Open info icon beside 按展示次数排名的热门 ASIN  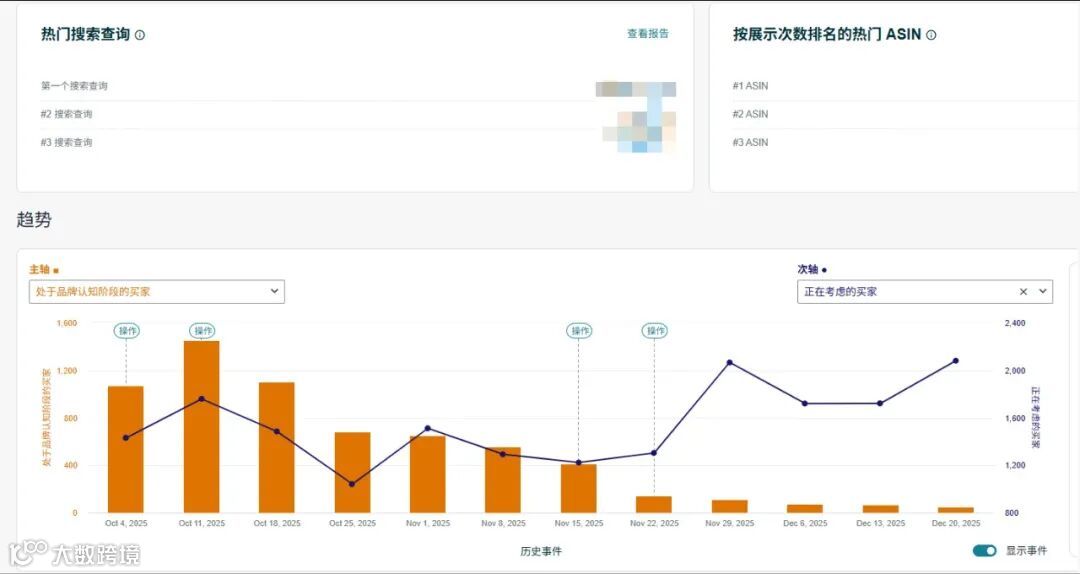(931, 35)
